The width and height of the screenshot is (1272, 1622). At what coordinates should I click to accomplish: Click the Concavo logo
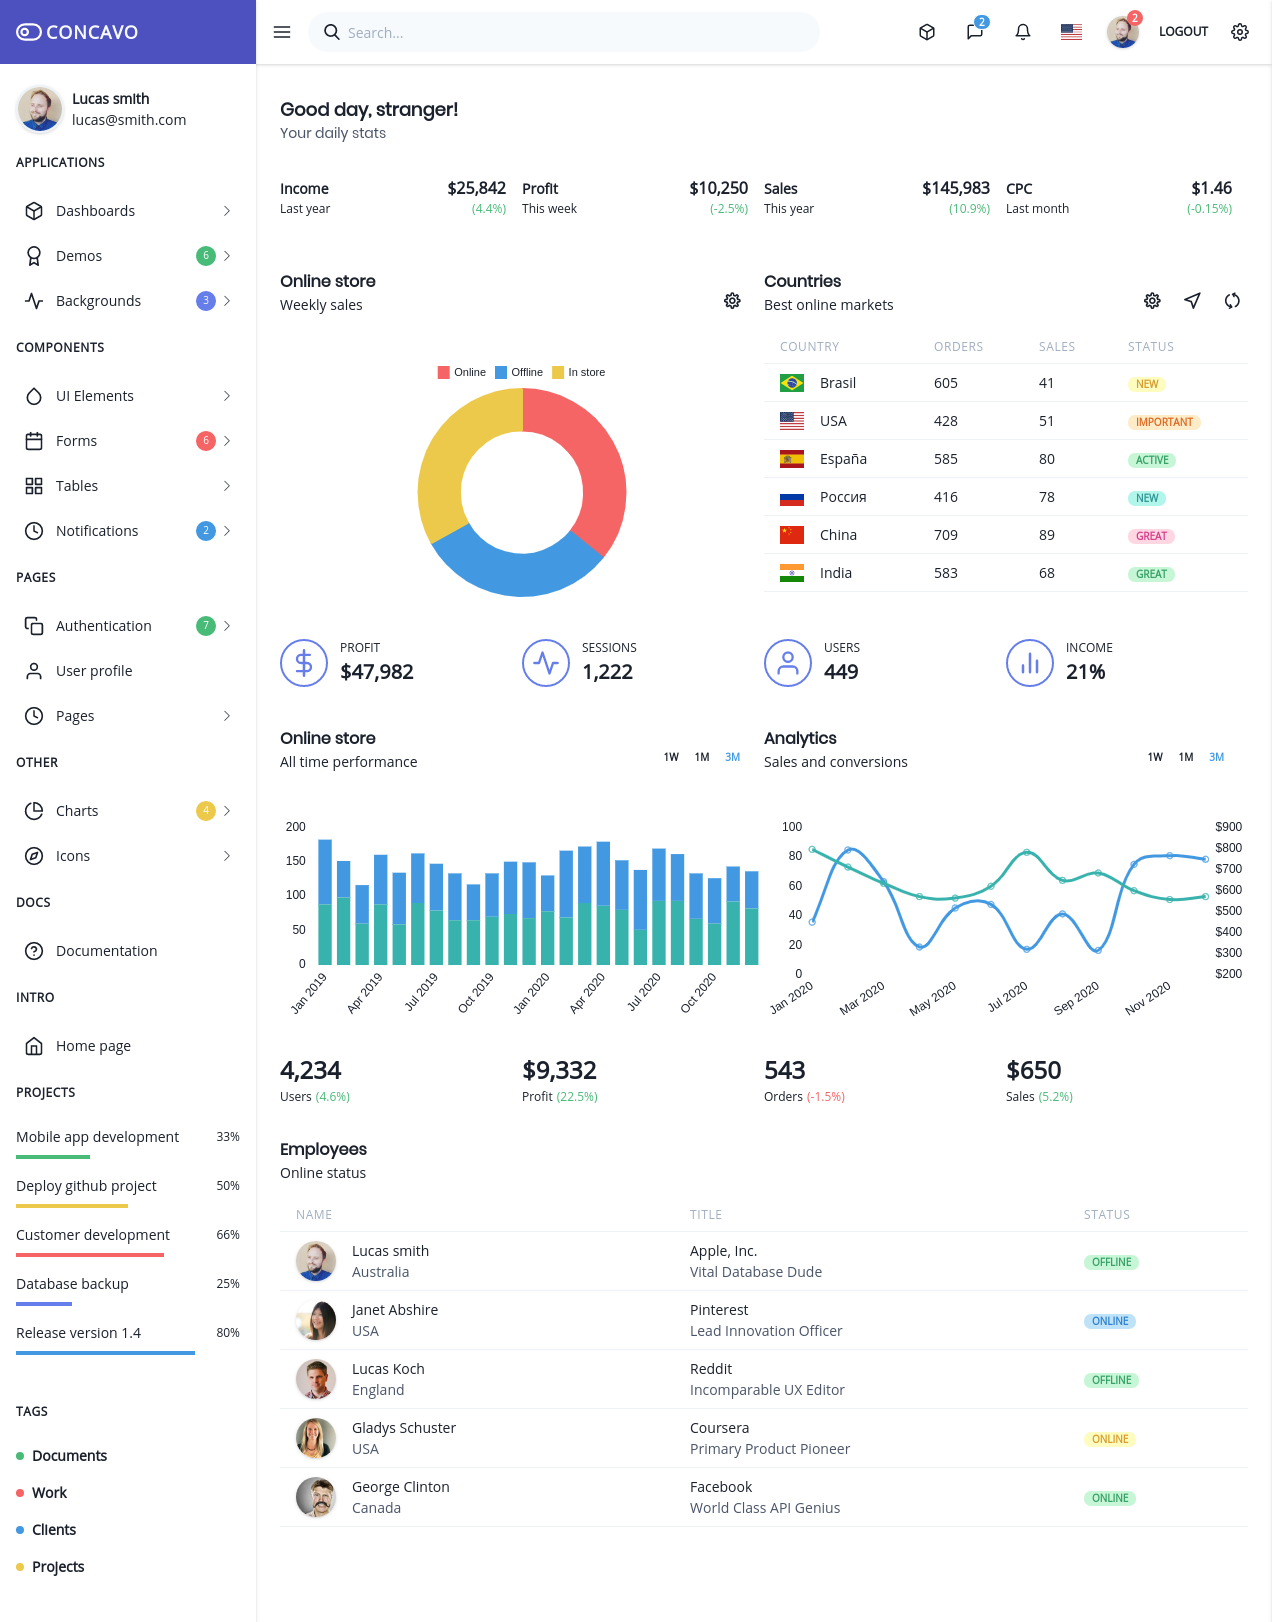(x=78, y=32)
